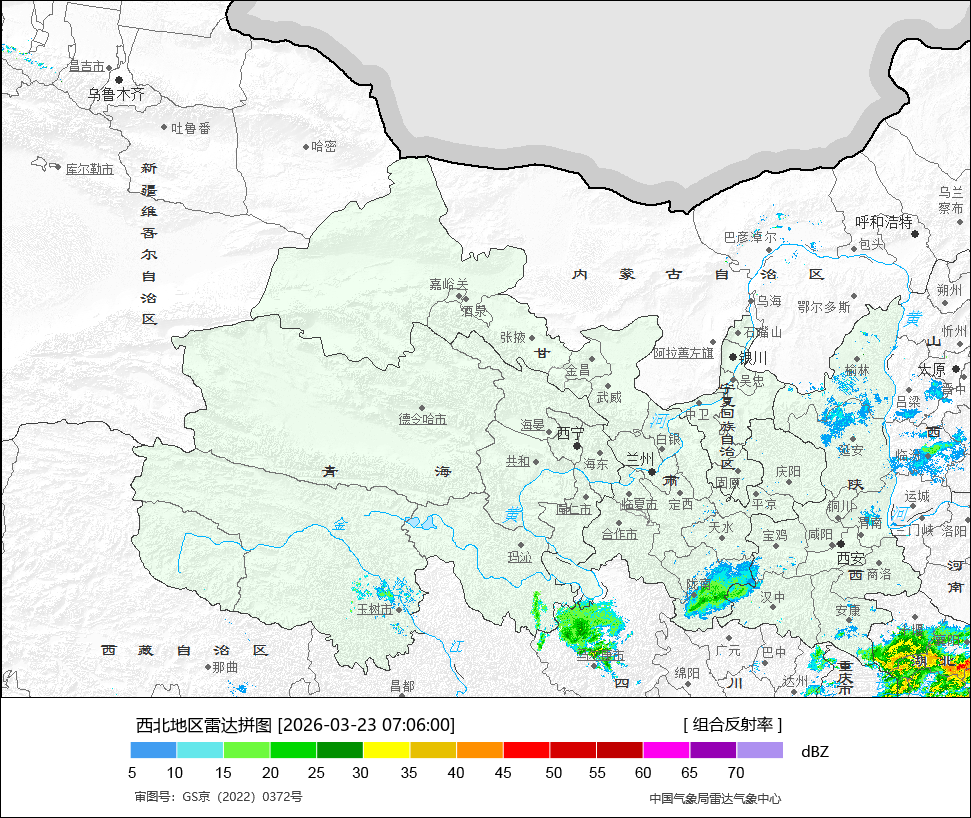Click the 那曲 city label
This screenshot has width=971, height=818.
coord(225,667)
